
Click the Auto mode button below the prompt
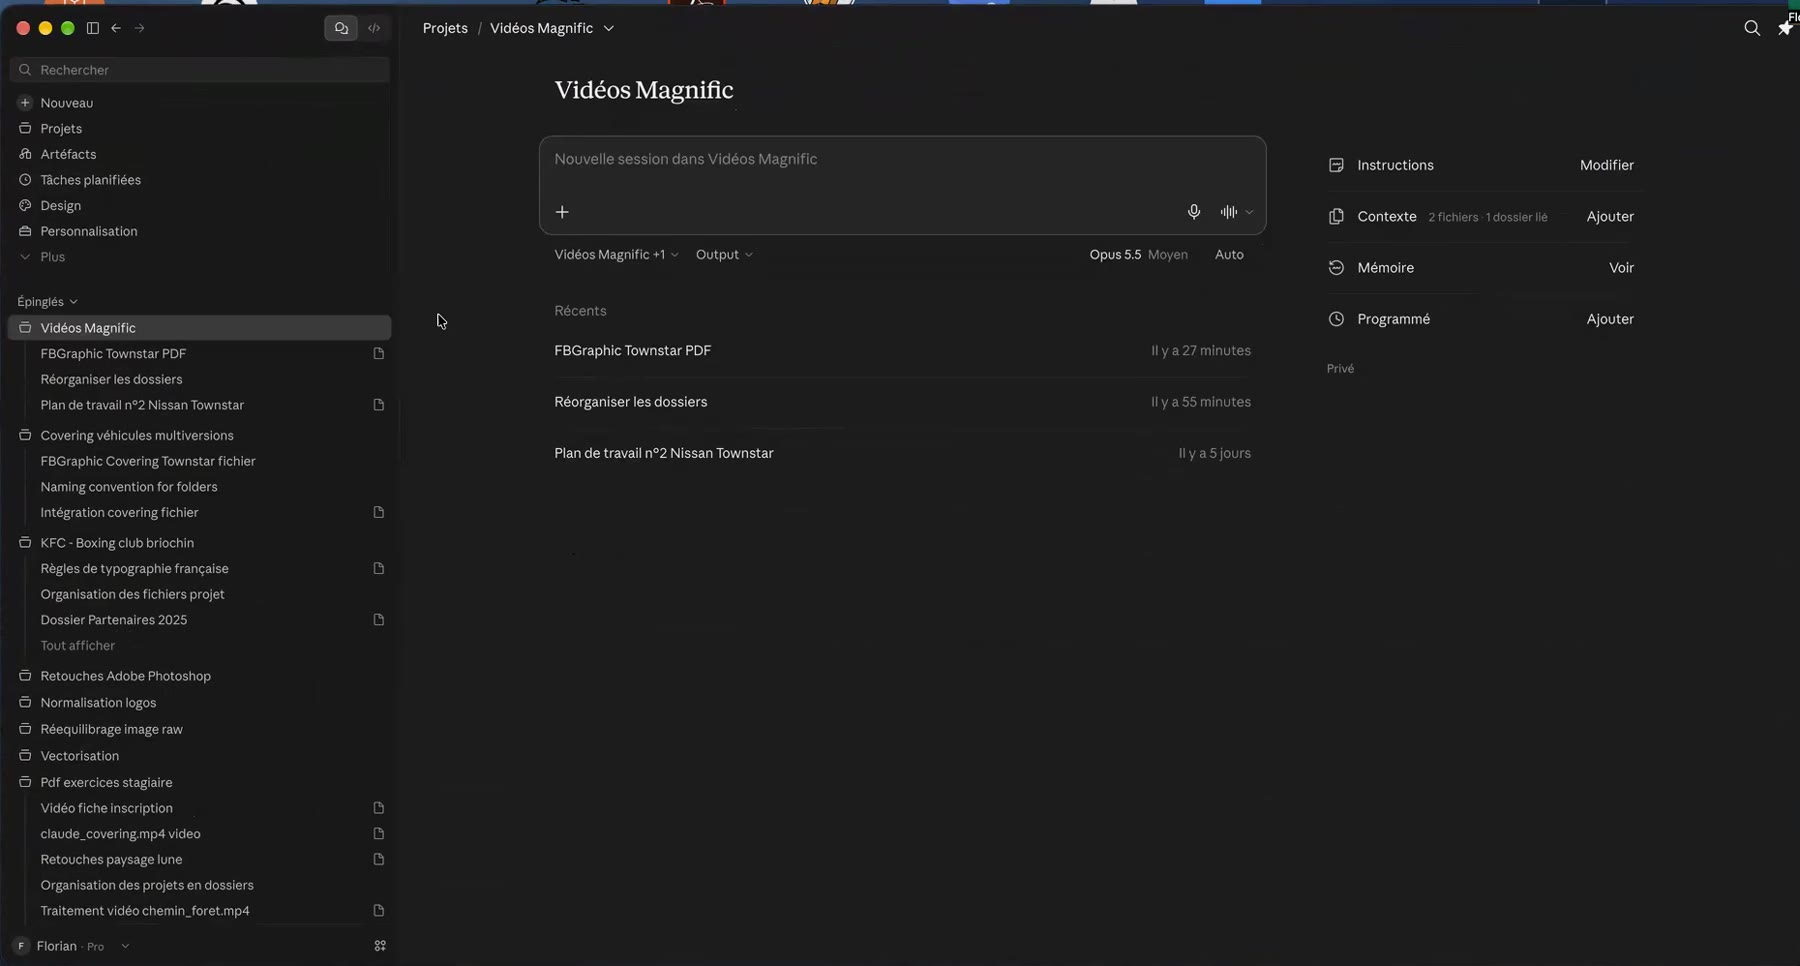click(x=1229, y=255)
